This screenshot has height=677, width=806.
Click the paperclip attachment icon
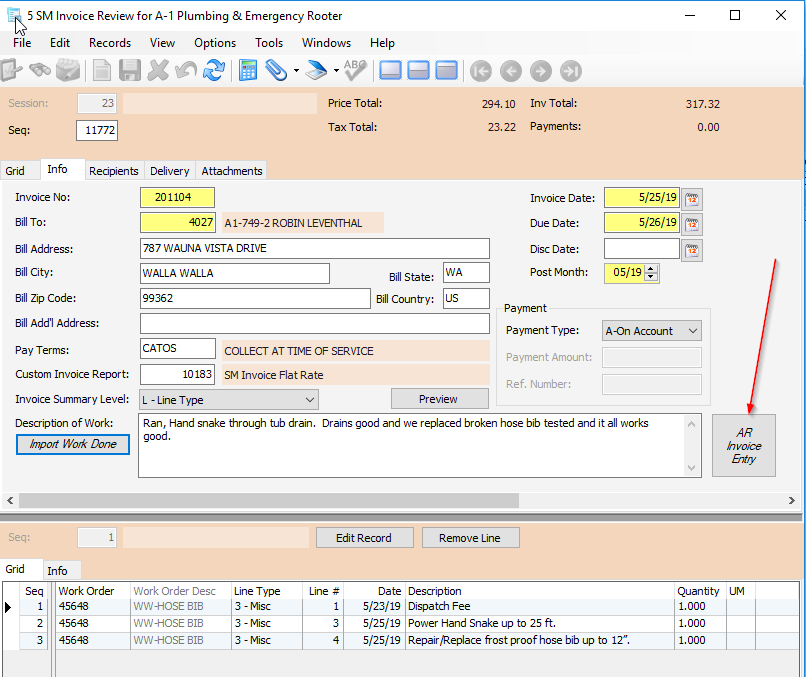click(275, 70)
